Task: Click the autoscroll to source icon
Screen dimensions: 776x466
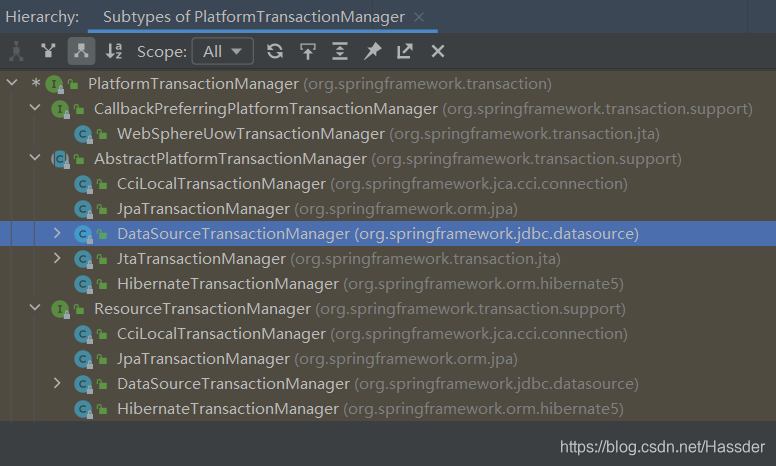Action: pos(308,51)
